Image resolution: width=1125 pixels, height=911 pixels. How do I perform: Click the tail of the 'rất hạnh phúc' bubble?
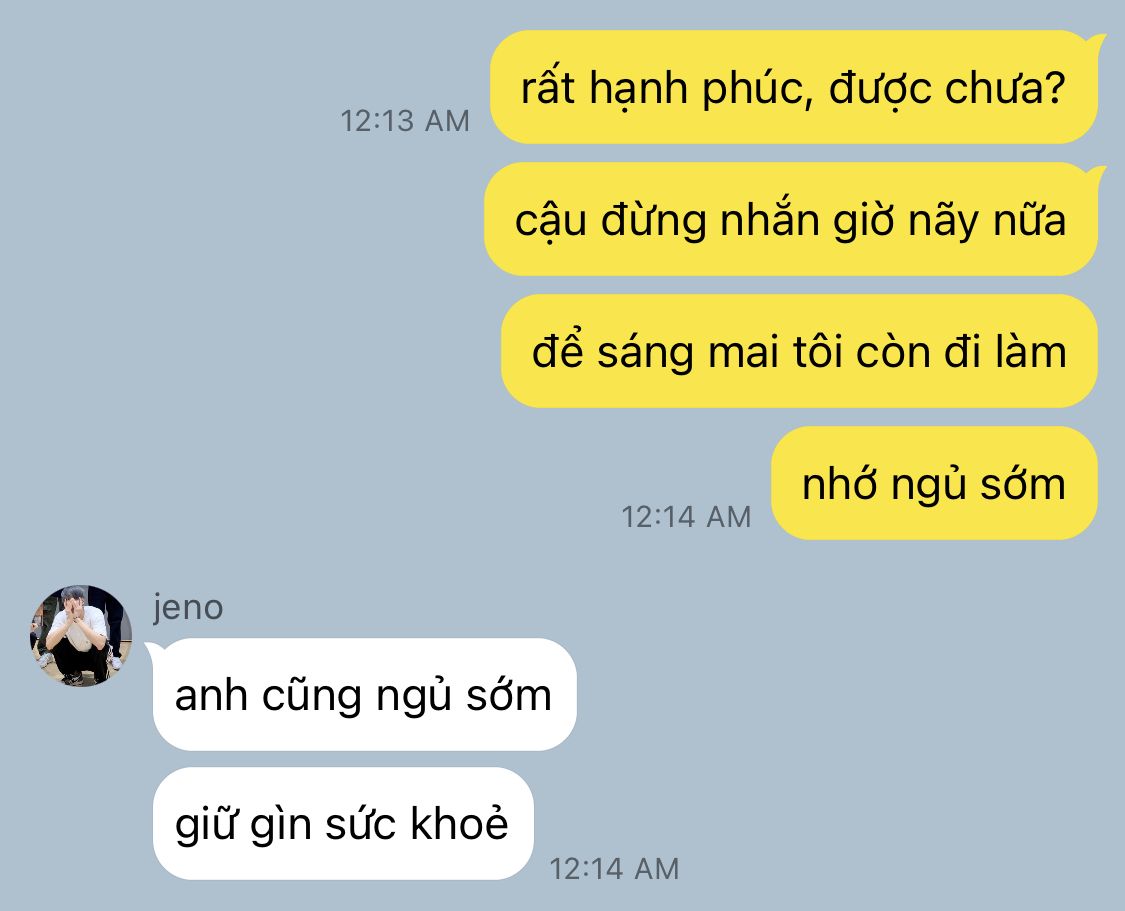tap(1095, 42)
